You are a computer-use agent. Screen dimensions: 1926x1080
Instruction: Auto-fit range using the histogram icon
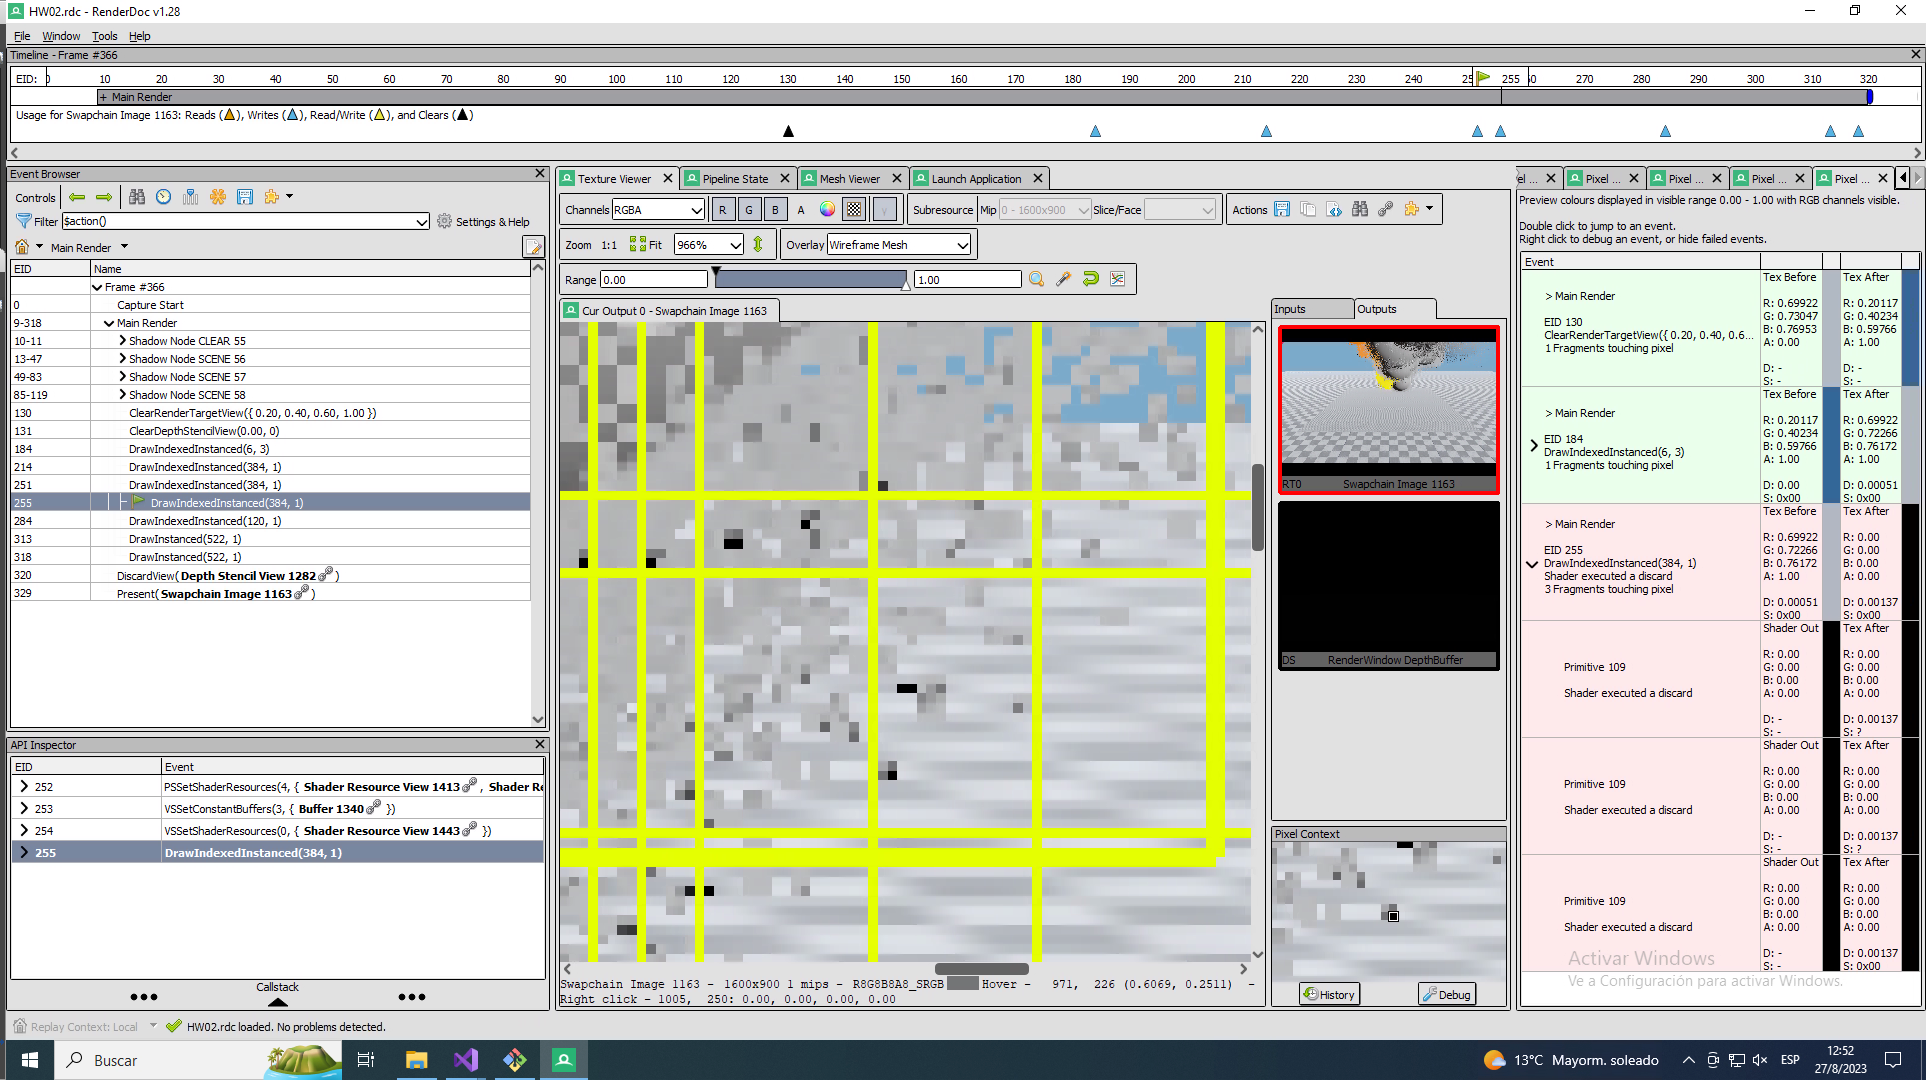[1117, 279]
